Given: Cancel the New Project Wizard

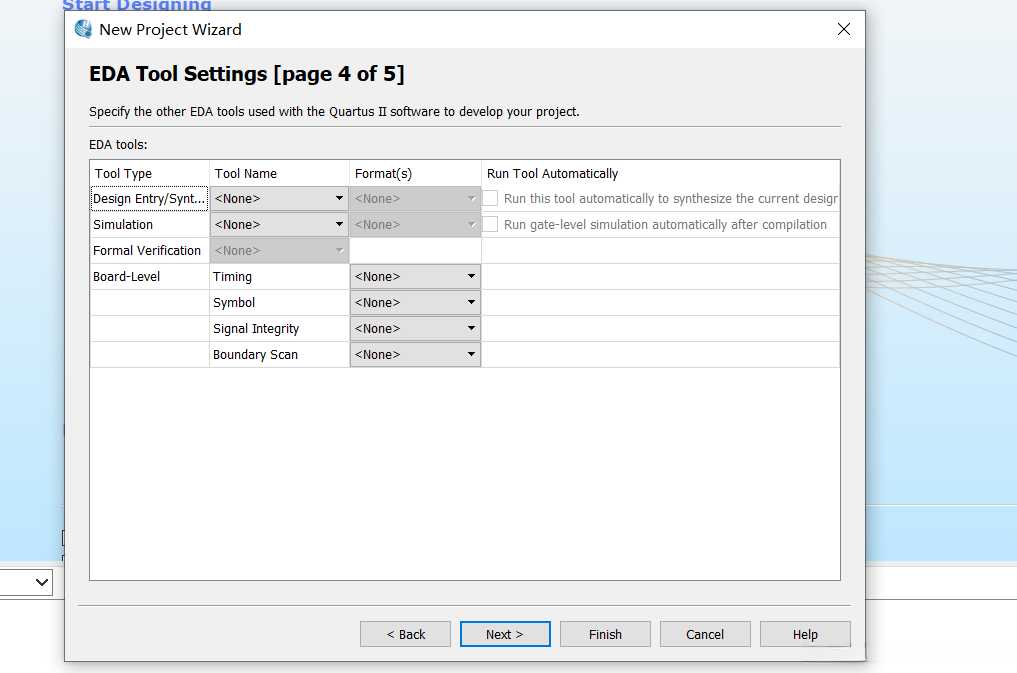Looking at the screenshot, I should tap(705, 634).
